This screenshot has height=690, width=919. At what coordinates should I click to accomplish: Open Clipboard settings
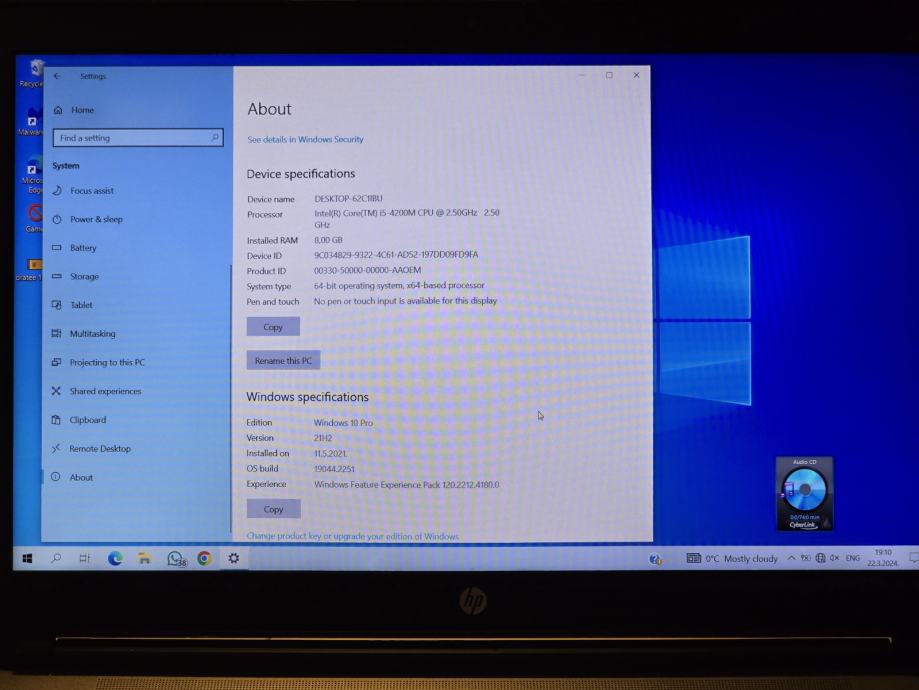[87, 420]
